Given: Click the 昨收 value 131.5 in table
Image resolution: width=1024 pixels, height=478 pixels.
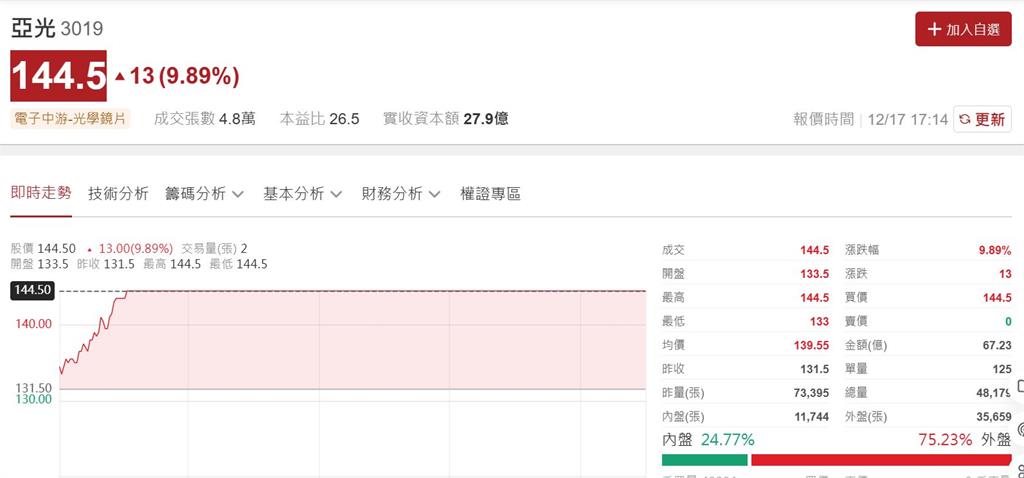Looking at the screenshot, I should (x=815, y=369).
